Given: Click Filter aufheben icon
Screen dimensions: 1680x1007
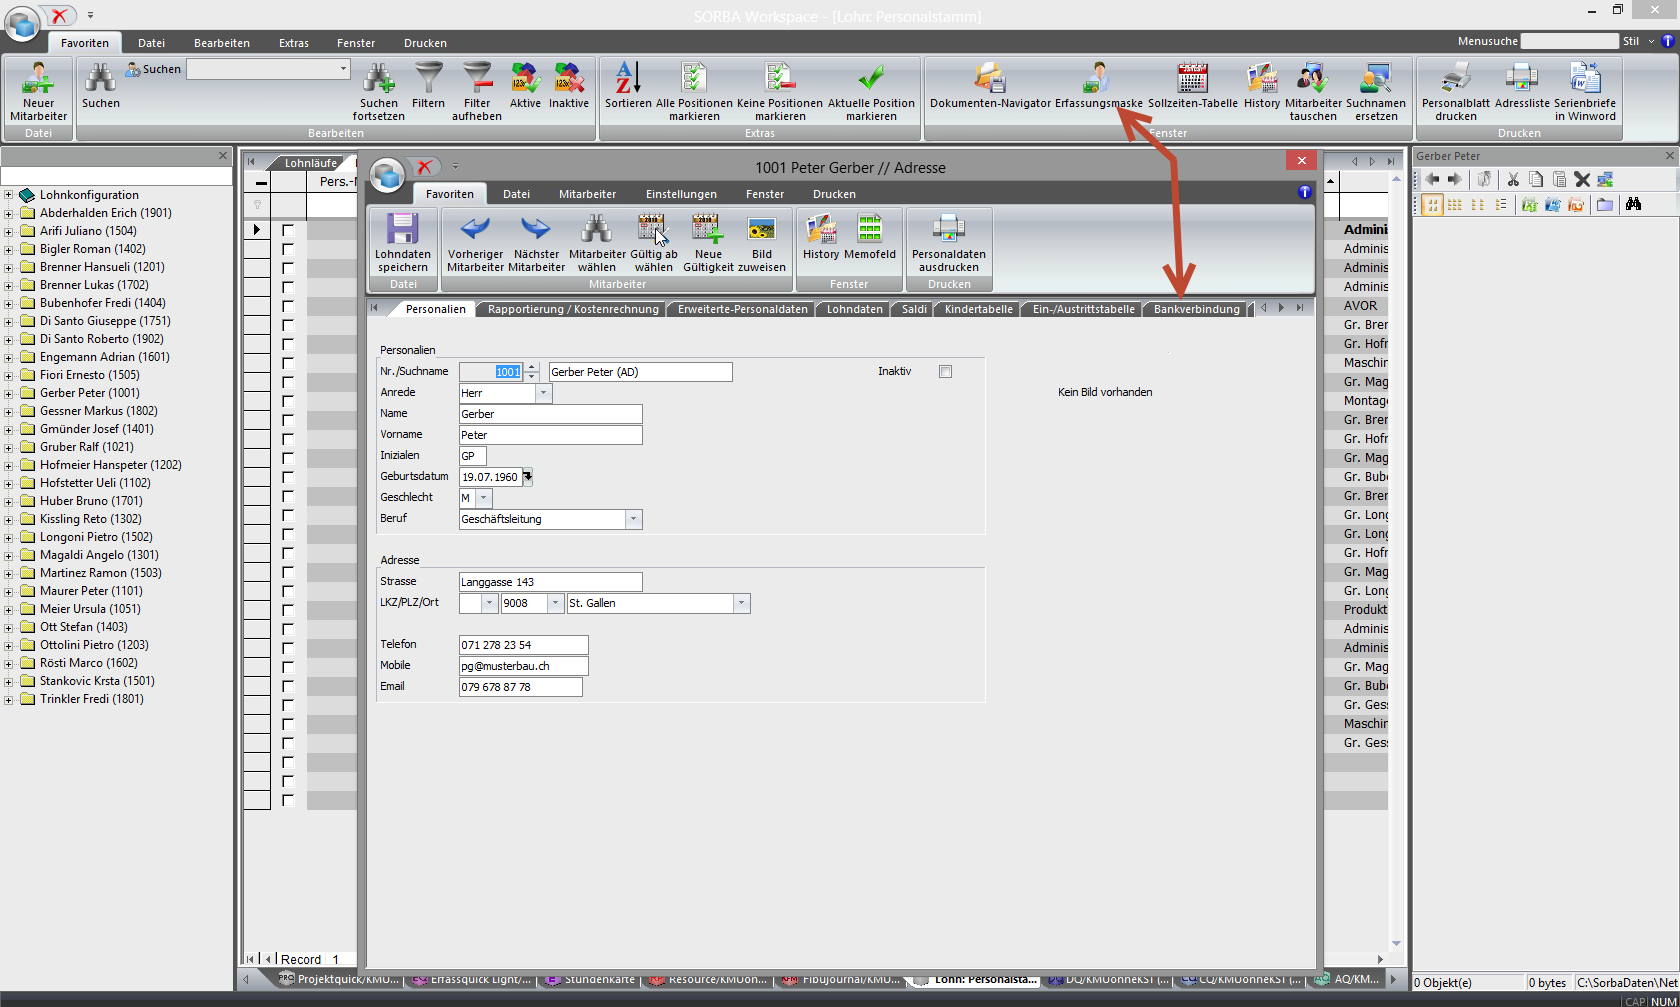Looking at the screenshot, I should [477, 91].
